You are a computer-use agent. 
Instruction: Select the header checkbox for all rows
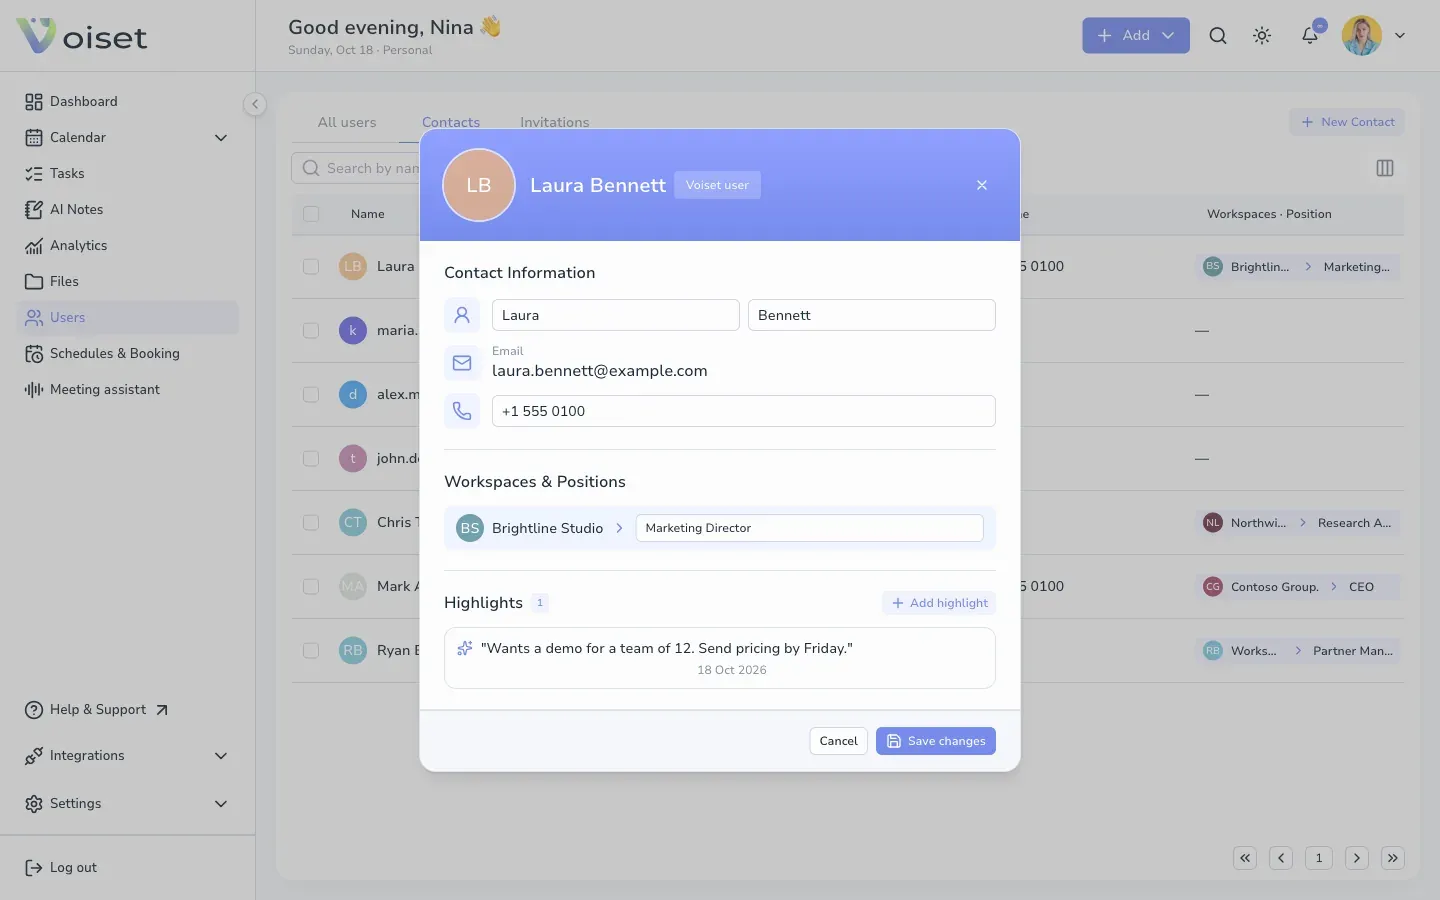311,214
